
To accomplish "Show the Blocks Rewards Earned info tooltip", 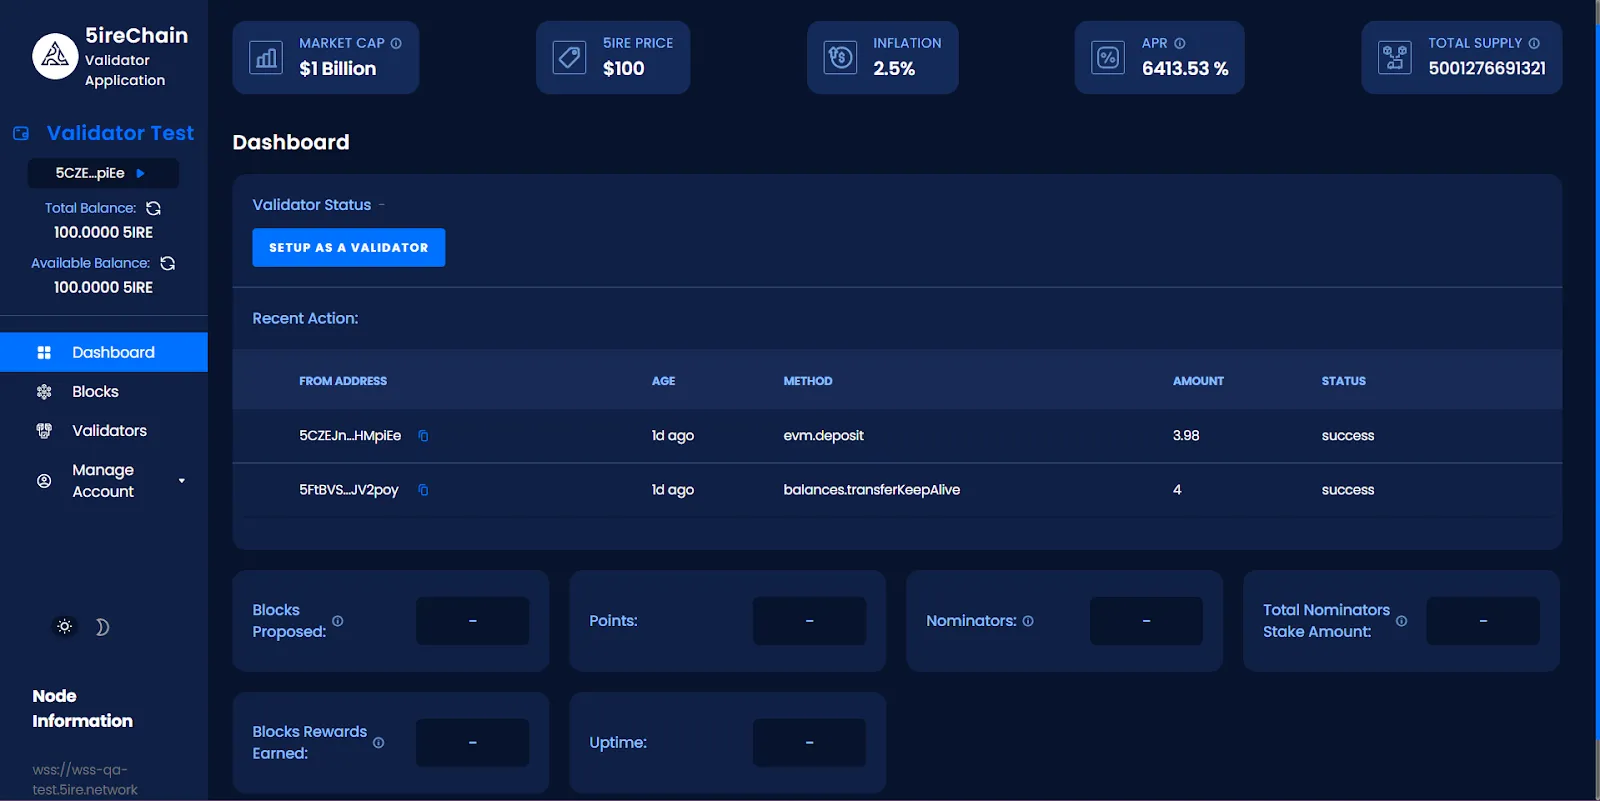I will point(379,743).
